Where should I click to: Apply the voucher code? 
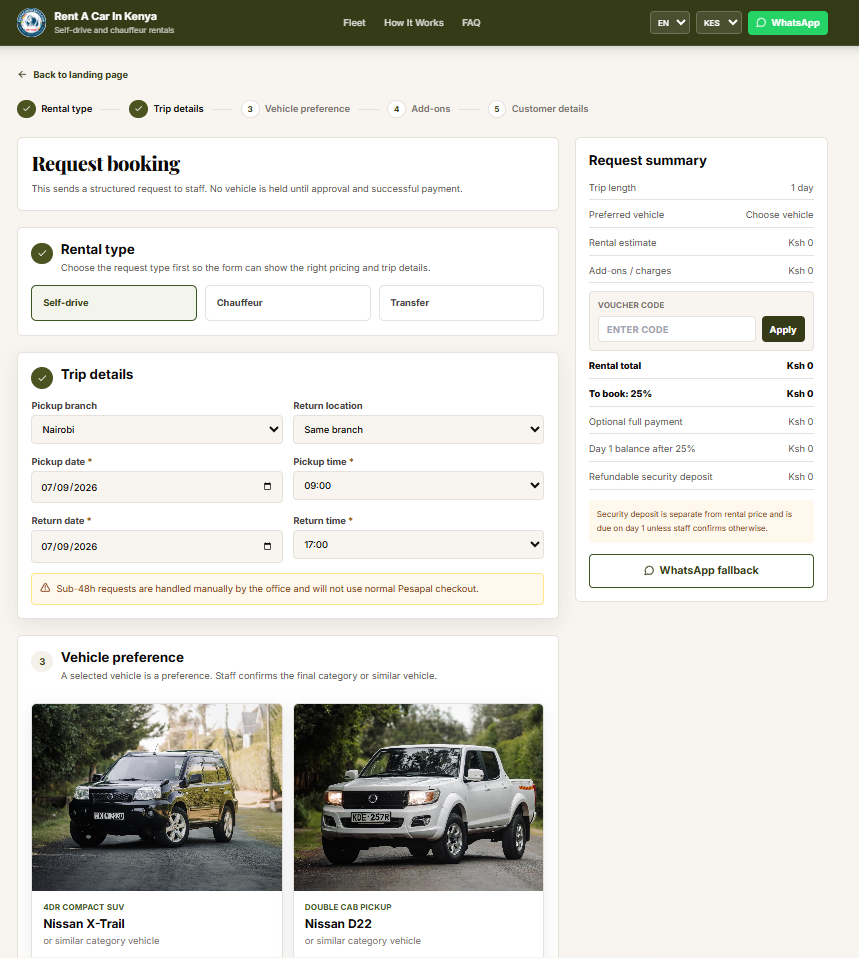(783, 329)
